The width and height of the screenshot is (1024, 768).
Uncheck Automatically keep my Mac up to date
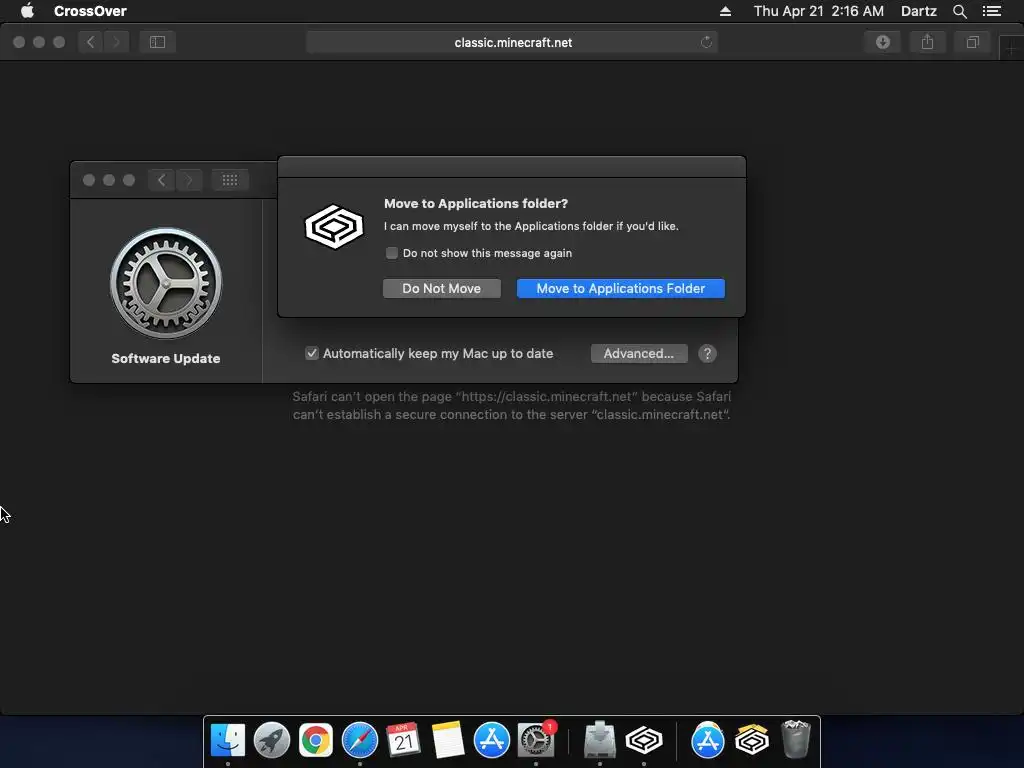pyautogui.click(x=312, y=353)
